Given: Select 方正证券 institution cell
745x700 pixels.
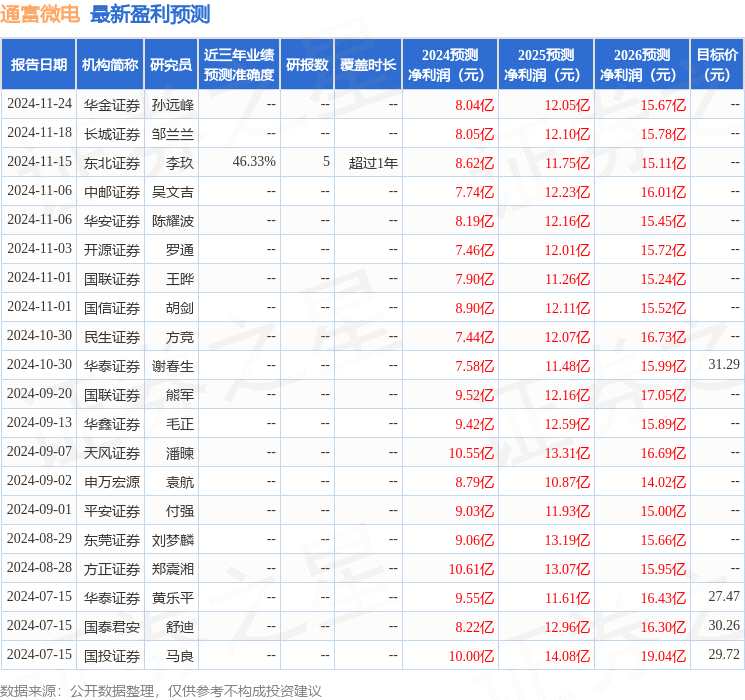Looking at the screenshot, I should pyautogui.click(x=112, y=569).
